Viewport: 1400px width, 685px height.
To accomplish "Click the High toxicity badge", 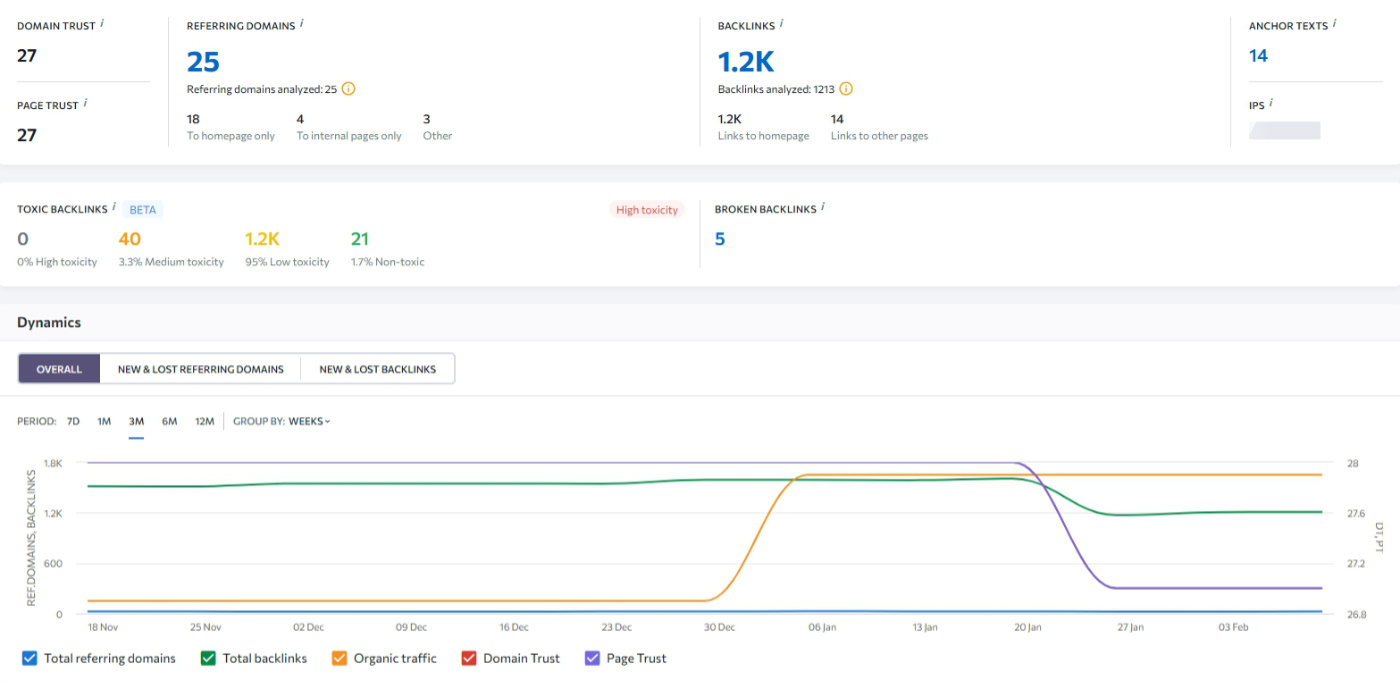I will tap(646, 210).
